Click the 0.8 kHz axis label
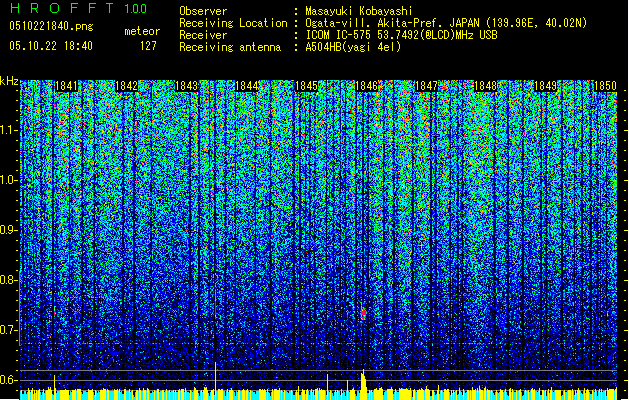Viewport: 629px width, 400px height. click(9, 280)
